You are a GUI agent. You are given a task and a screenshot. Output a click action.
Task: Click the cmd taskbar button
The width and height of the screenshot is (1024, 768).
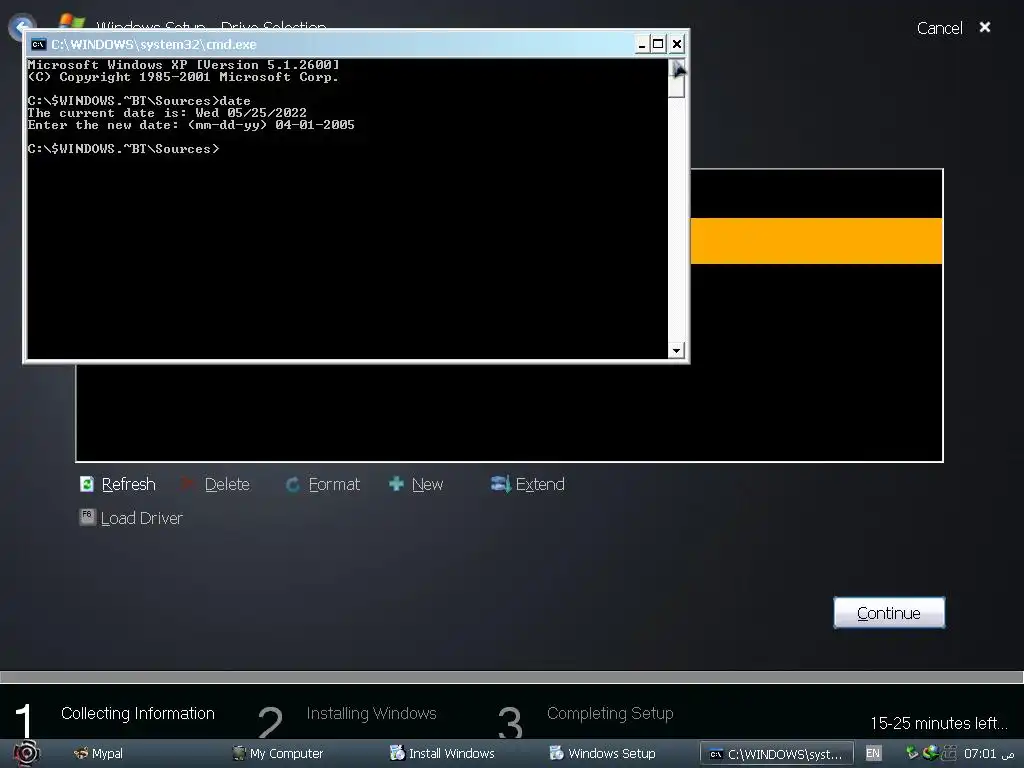(x=776, y=754)
